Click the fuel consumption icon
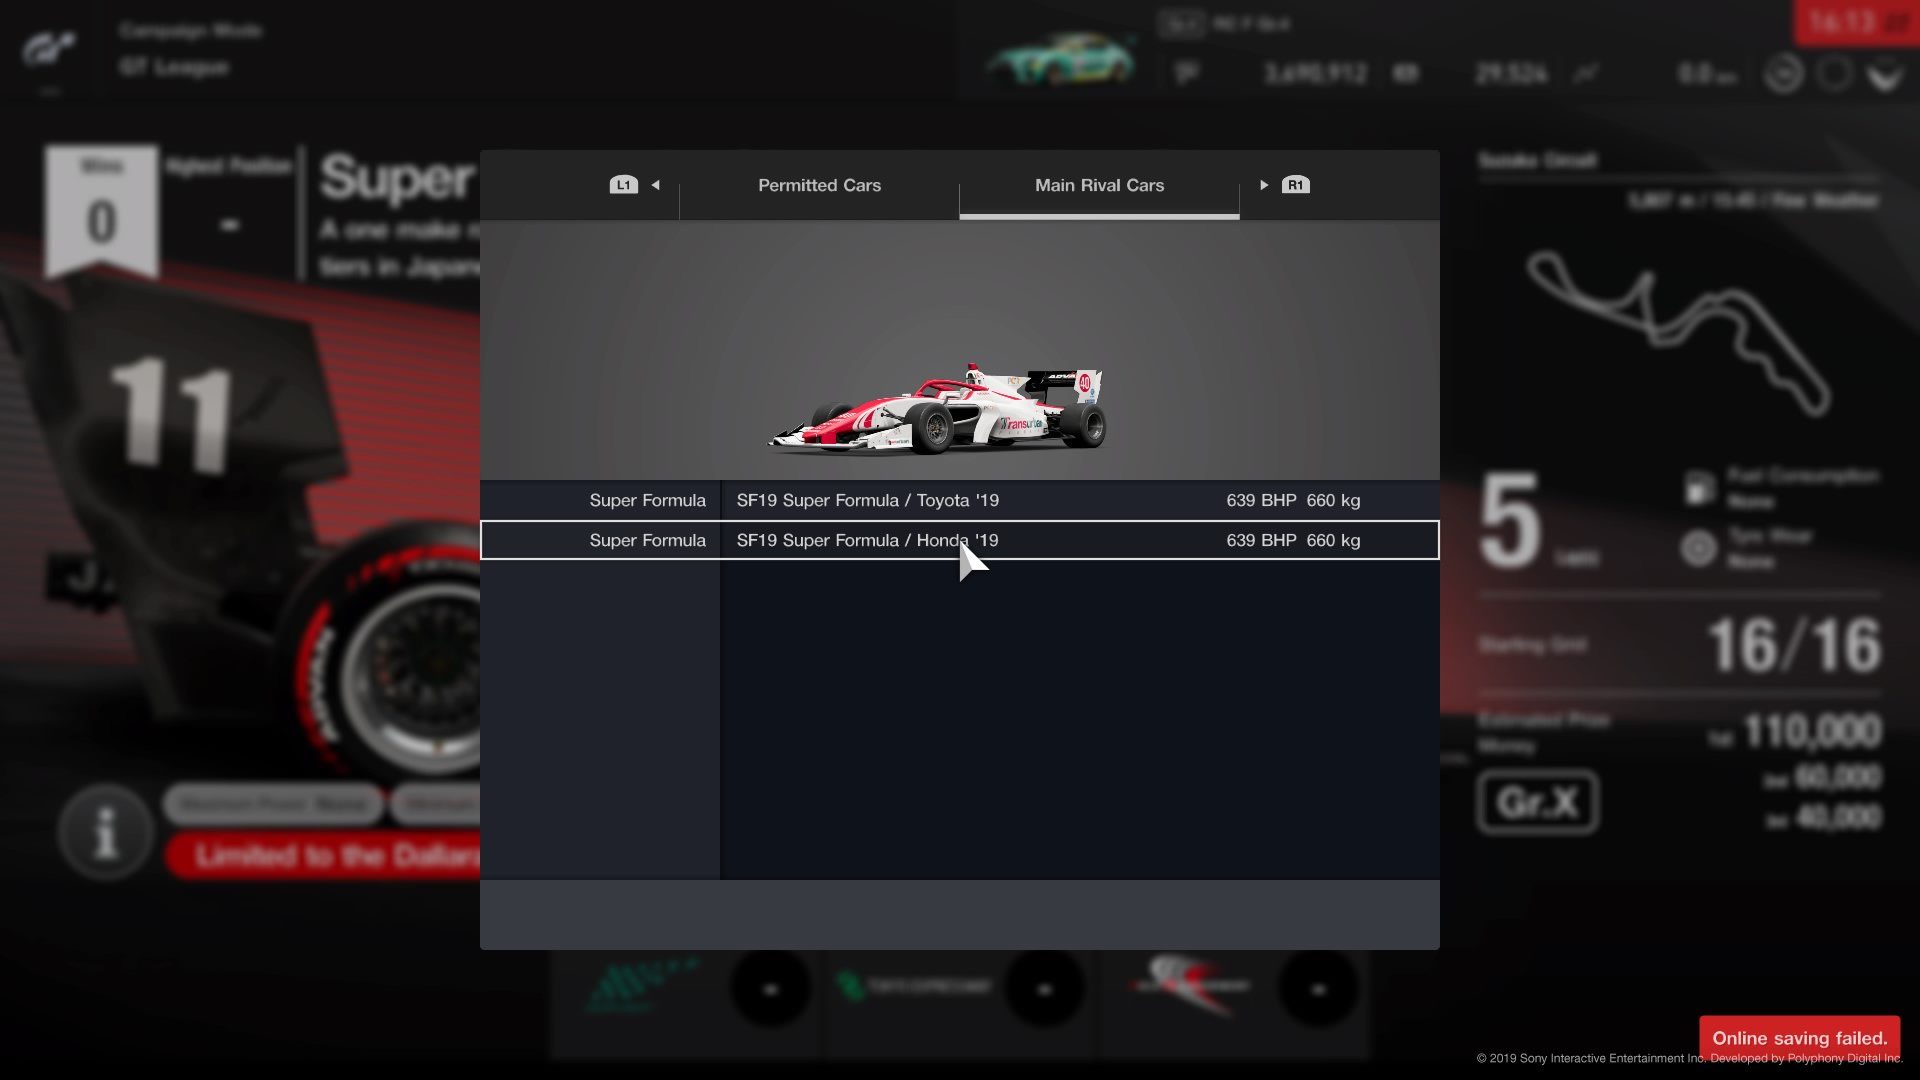 1699,488
